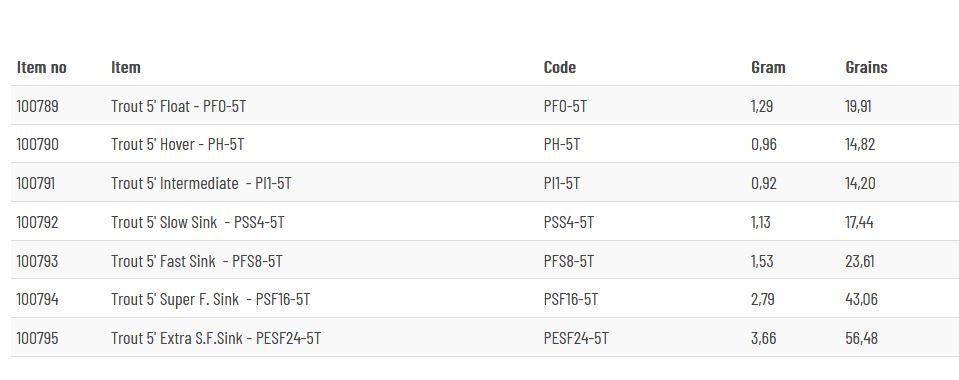This screenshot has width=959, height=380.
Task: Click Trout 5' Slow Sink - PSS4-5T
Action: point(198,222)
